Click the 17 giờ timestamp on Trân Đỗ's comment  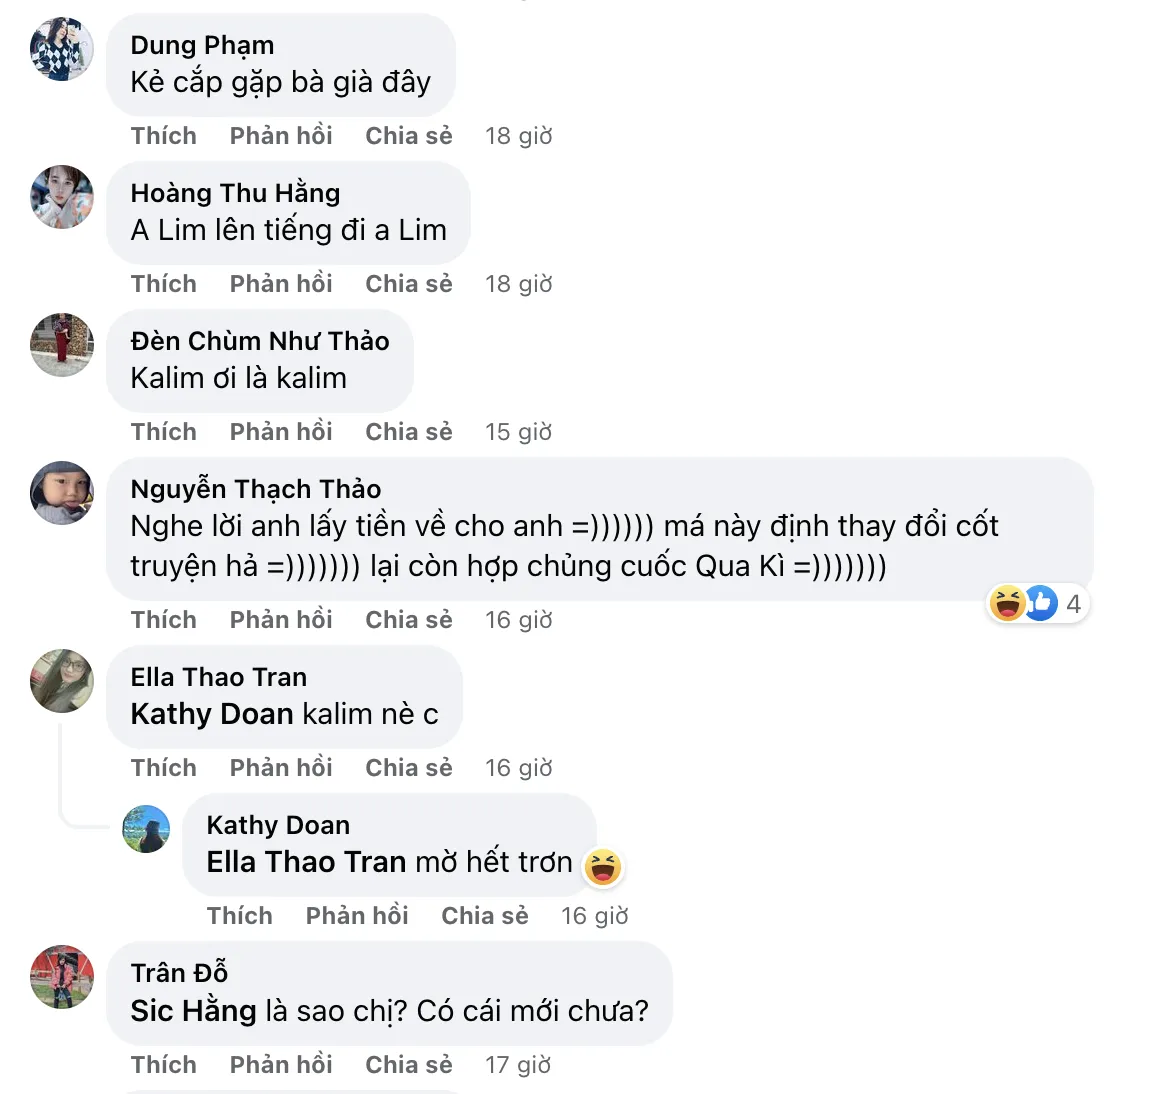tap(518, 1065)
